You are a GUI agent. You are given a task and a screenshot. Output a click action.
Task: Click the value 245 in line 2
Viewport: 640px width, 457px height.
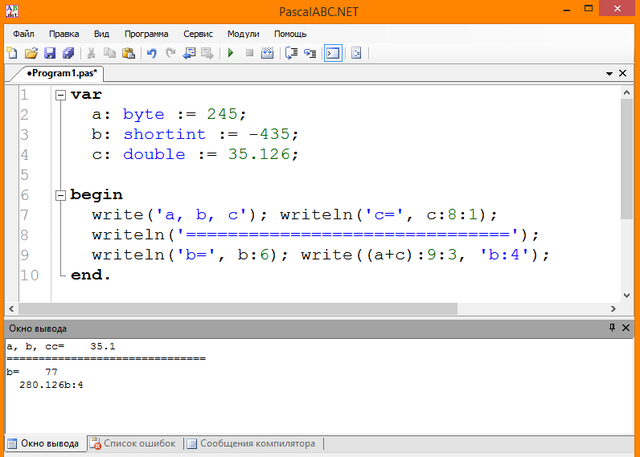coord(222,114)
